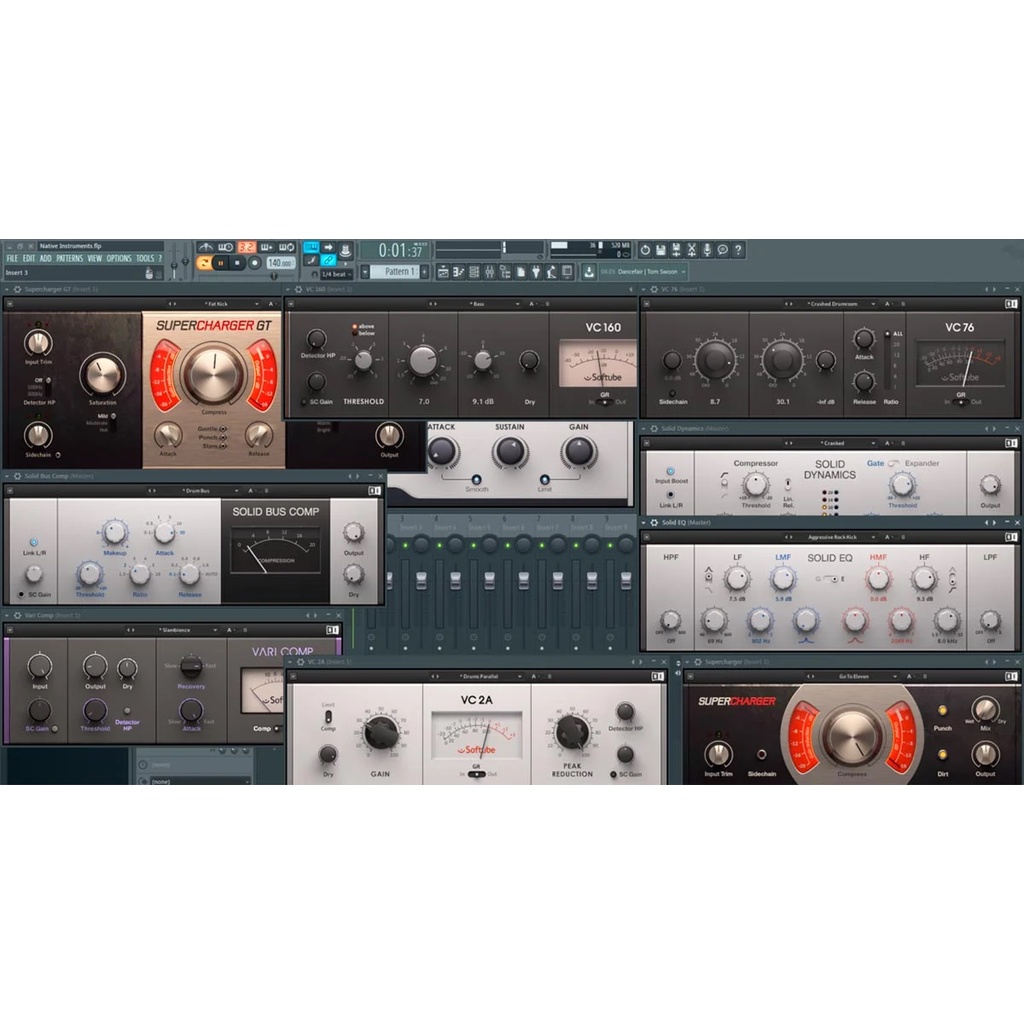This screenshot has height=1024, width=1024.
Task: Open Solid Dynamics window gear settings
Action: pos(654,429)
